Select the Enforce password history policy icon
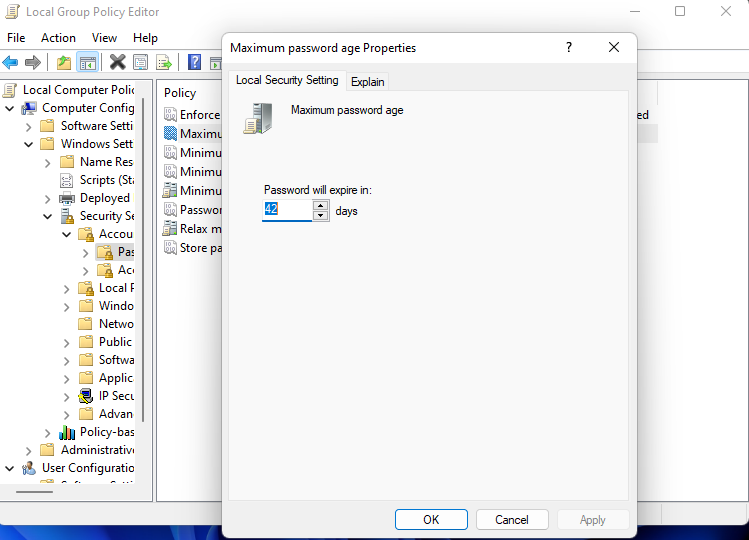This screenshot has height=540, width=749. coord(171,114)
